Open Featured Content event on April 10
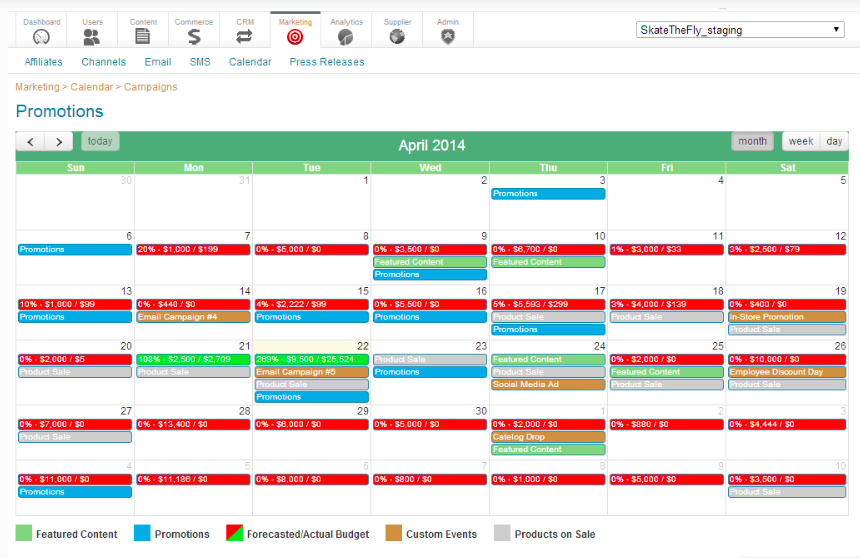Screen dimensions: 860x558 [x=548, y=262]
